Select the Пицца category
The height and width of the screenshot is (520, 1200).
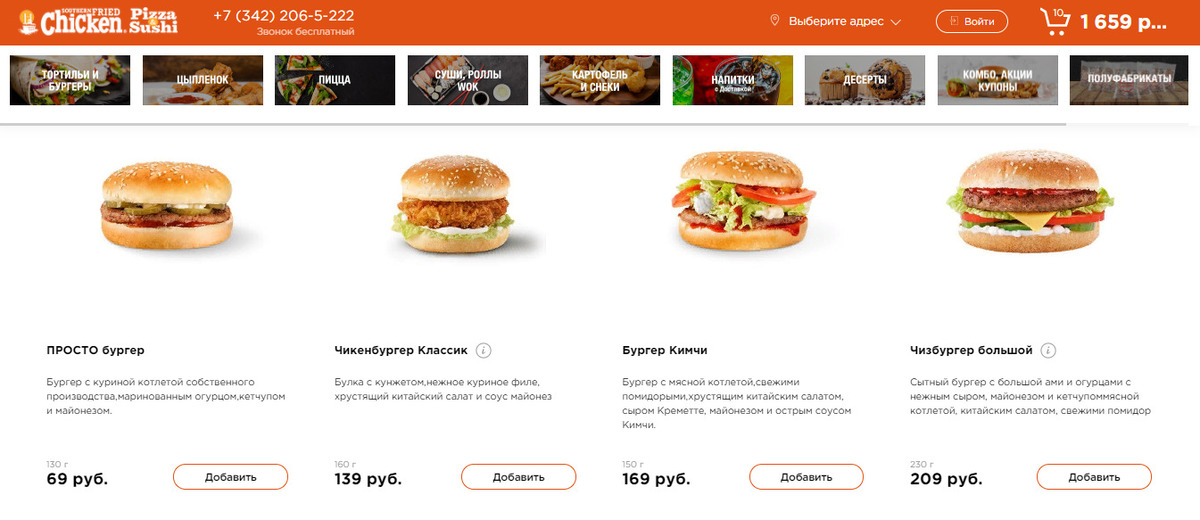click(335, 80)
